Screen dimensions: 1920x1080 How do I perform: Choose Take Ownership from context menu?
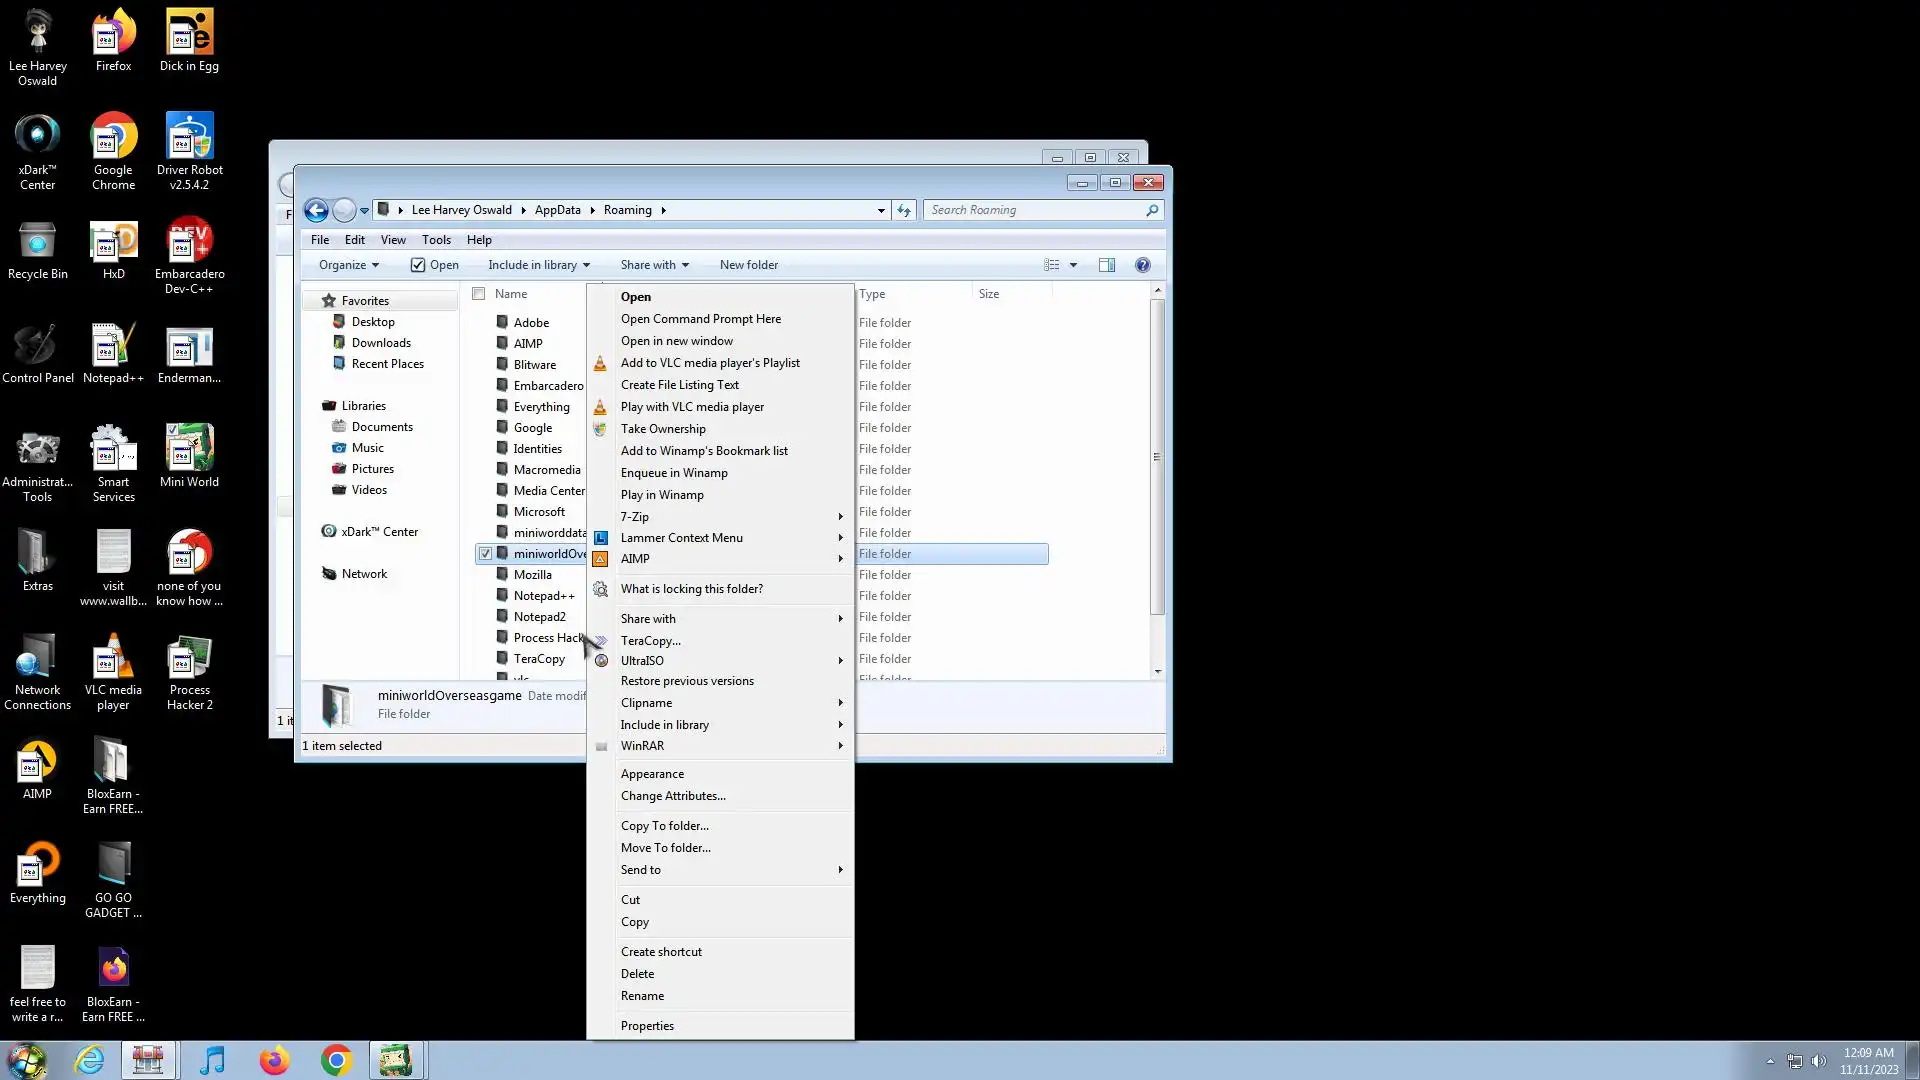(663, 429)
